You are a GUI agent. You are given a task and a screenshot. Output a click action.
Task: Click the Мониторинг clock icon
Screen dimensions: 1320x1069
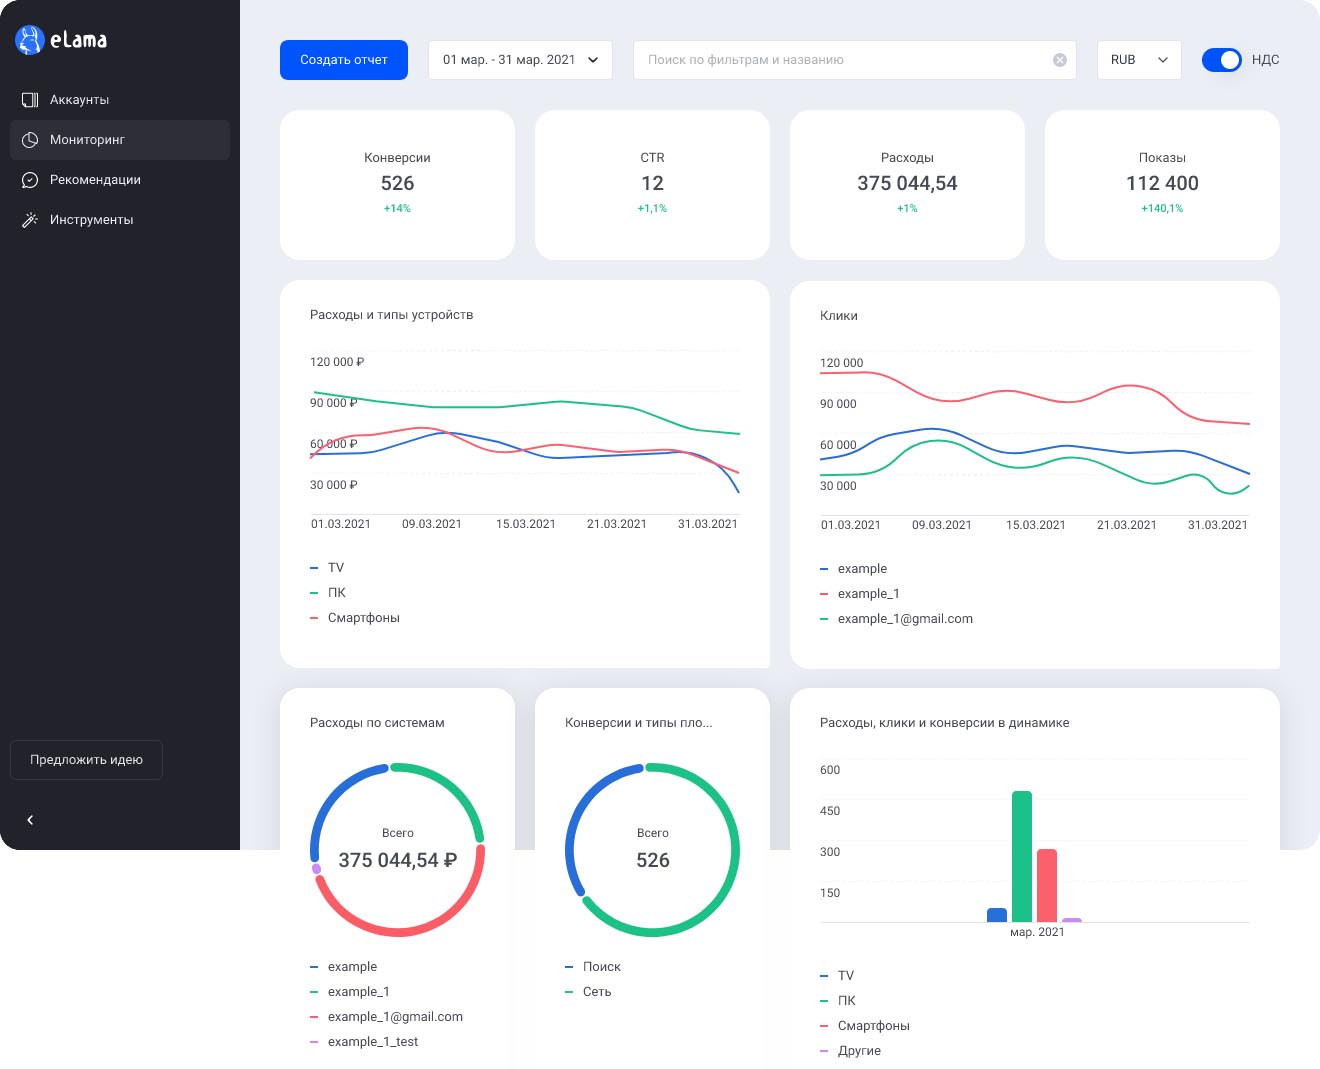coord(30,140)
